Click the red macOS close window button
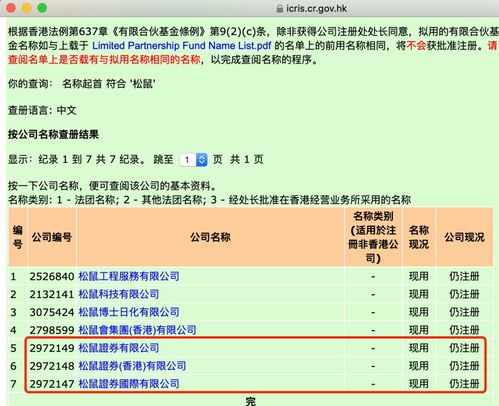This screenshot has width=499, height=406. [11, 8]
